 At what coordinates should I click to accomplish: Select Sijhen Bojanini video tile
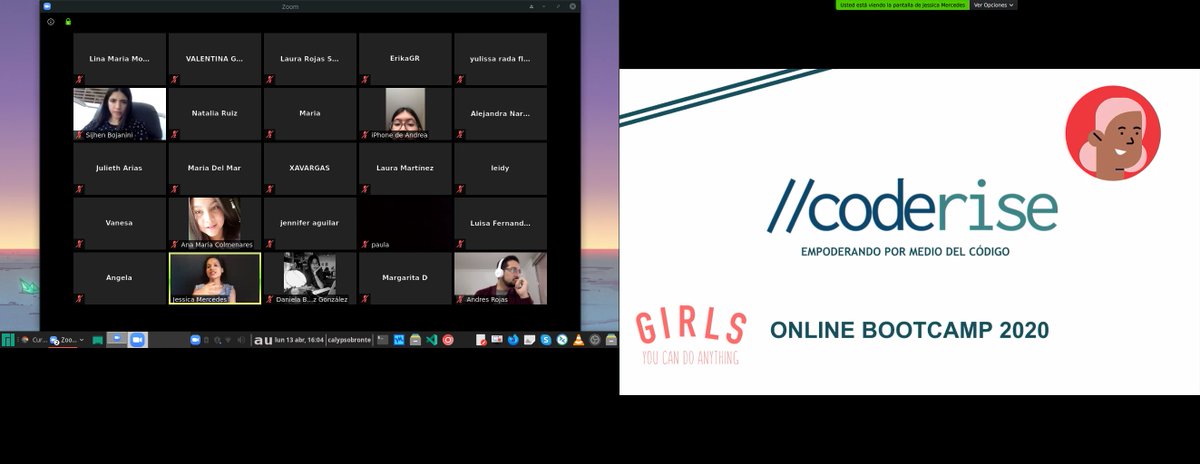point(120,114)
